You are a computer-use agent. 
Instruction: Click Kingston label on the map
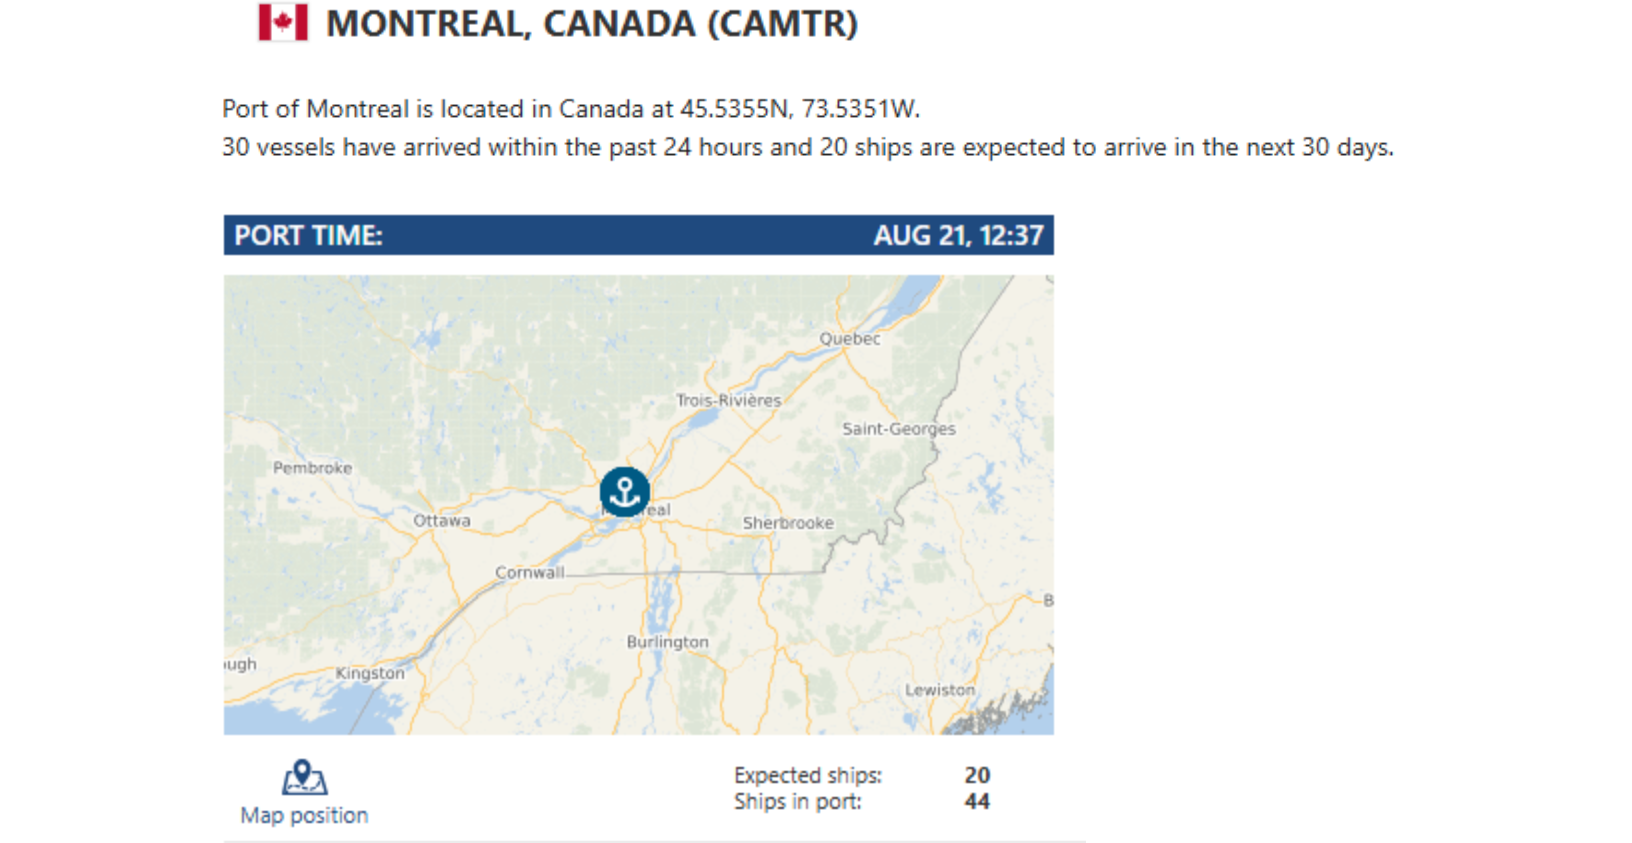pyautogui.click(x=370, y=673)
